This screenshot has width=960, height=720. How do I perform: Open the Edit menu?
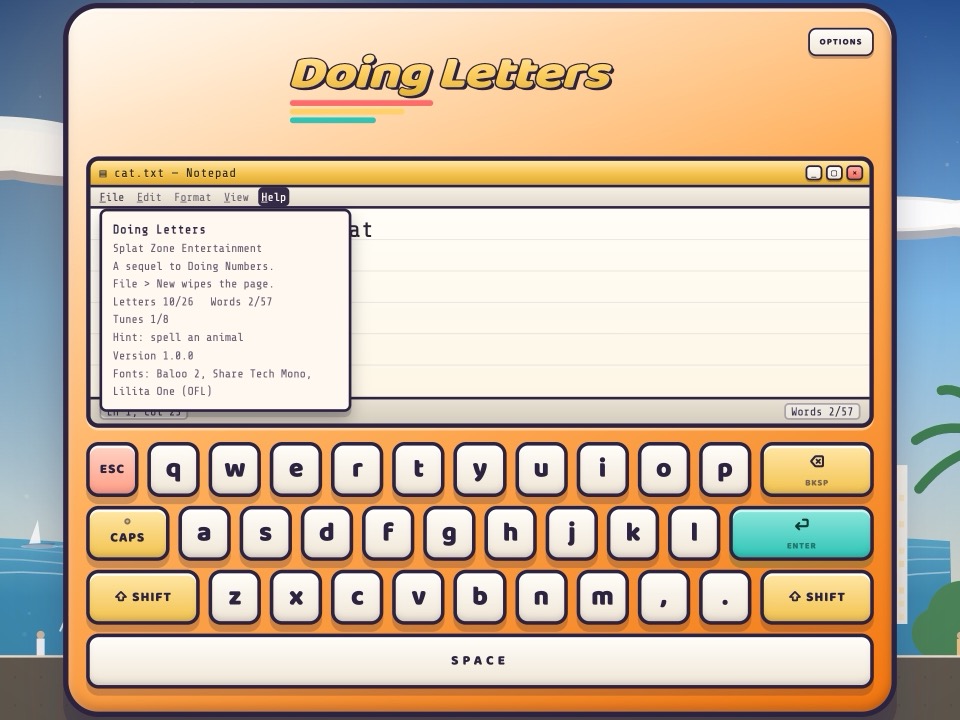pos(149,197)
